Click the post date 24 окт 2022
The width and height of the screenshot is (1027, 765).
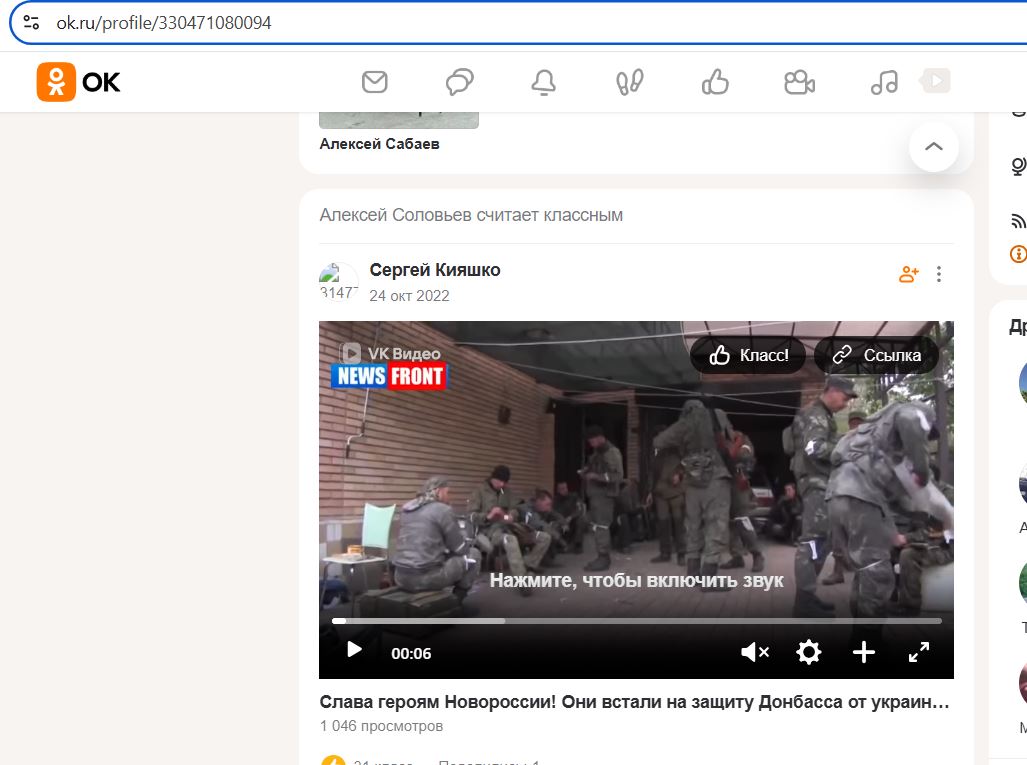pyautogui.click(x=409, y=296)
